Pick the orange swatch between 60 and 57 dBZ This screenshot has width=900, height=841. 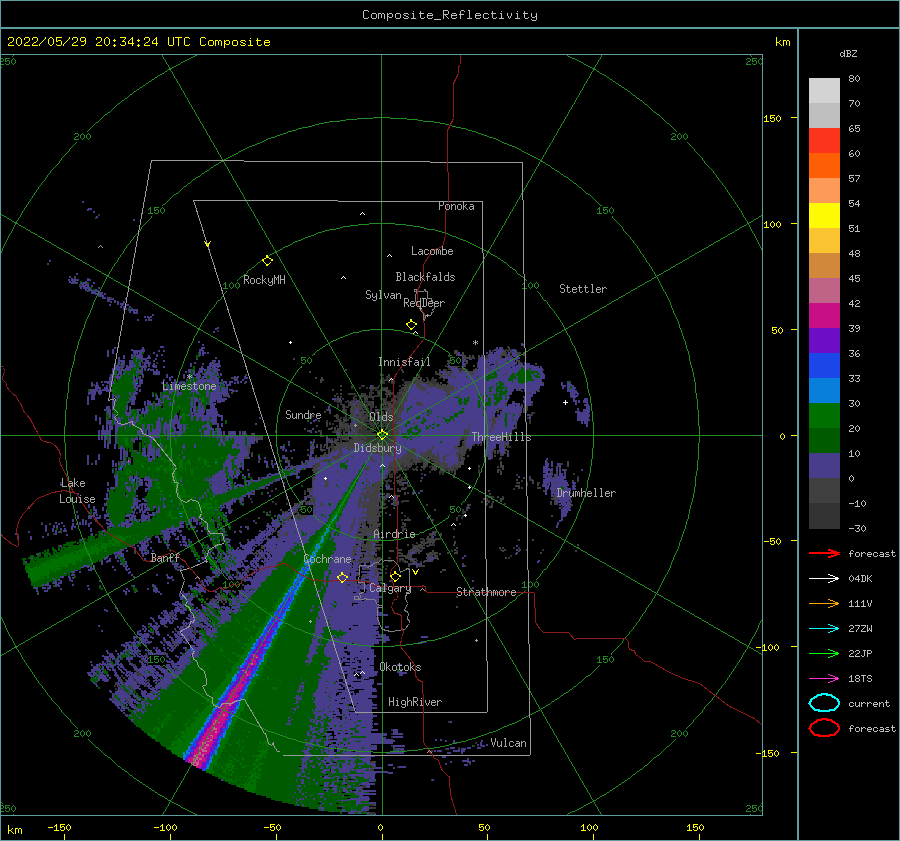(824, 166)
